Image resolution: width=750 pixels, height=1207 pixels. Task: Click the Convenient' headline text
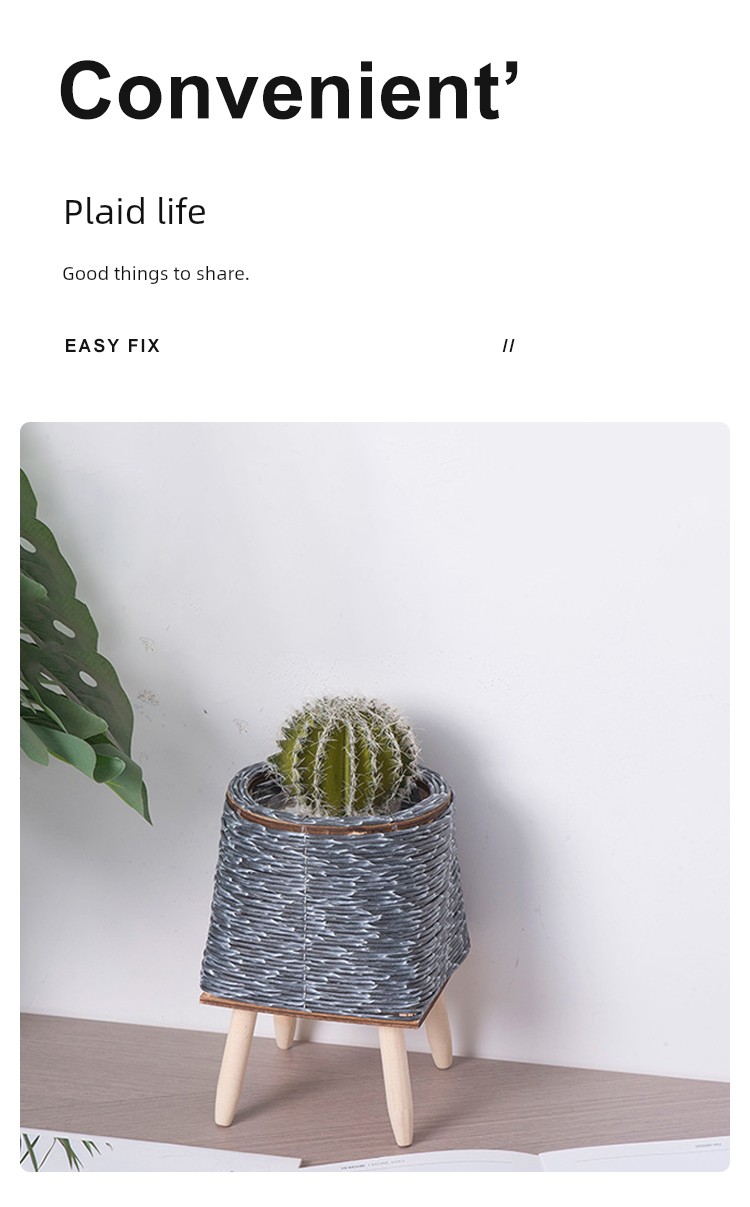(290, 90)
